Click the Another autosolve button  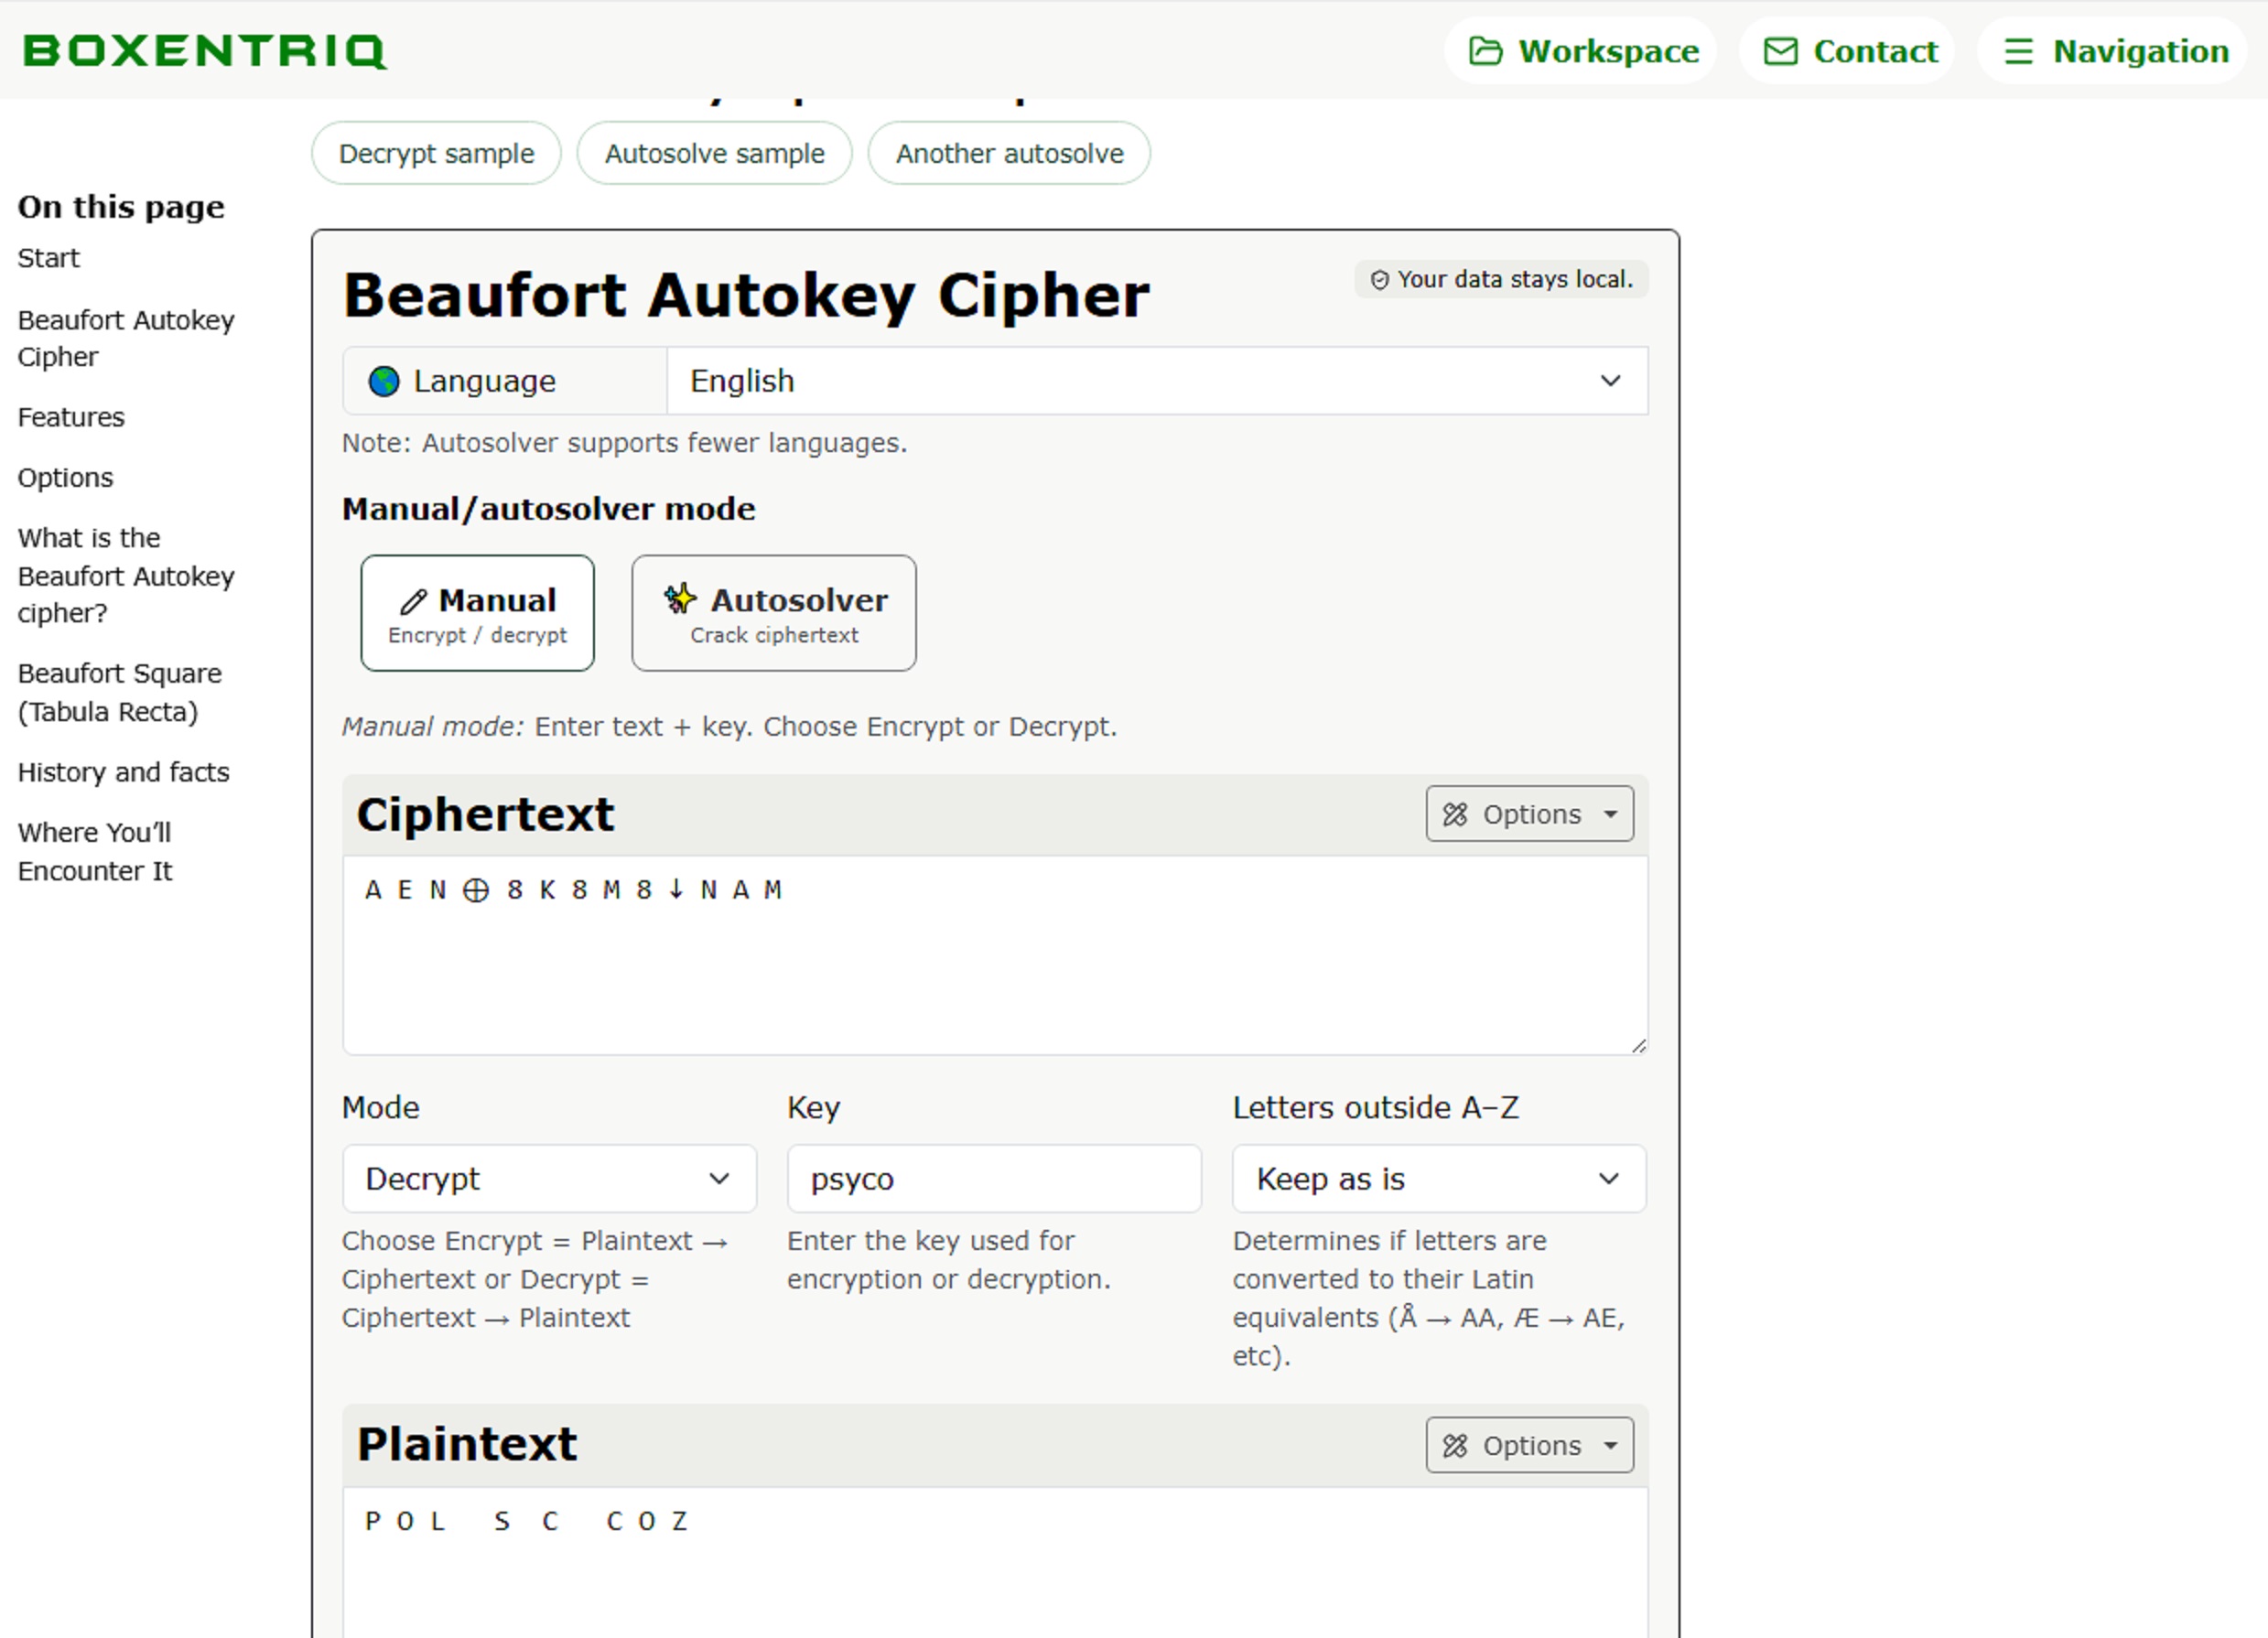pos(1008,154)
